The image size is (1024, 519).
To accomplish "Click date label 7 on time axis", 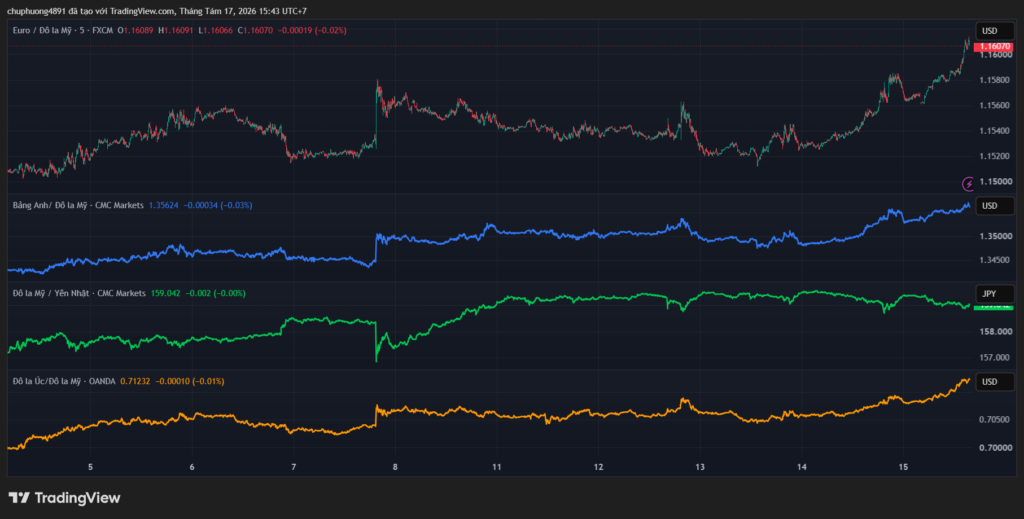I will [293, 467].
